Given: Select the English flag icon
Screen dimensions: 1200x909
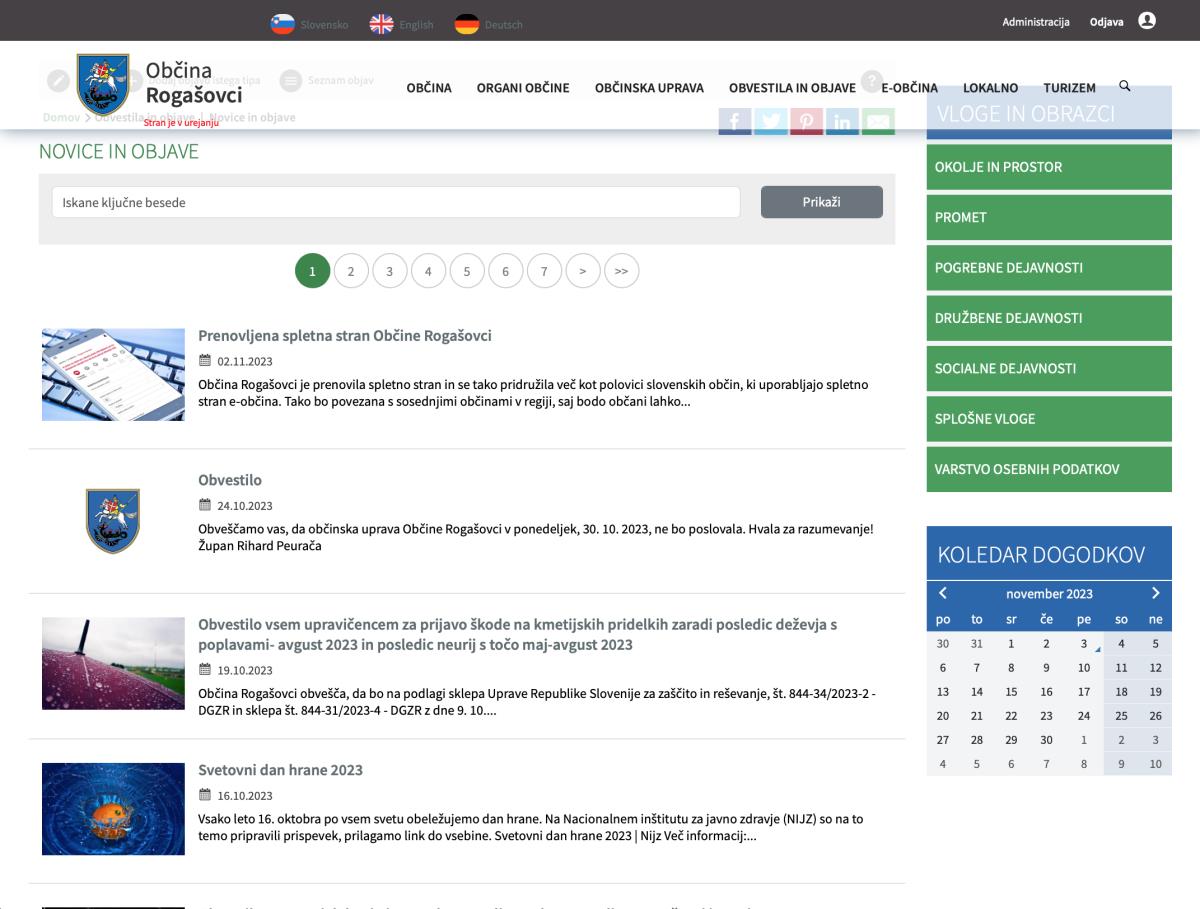Looking at the screenshot, I should tap(382, 24).
